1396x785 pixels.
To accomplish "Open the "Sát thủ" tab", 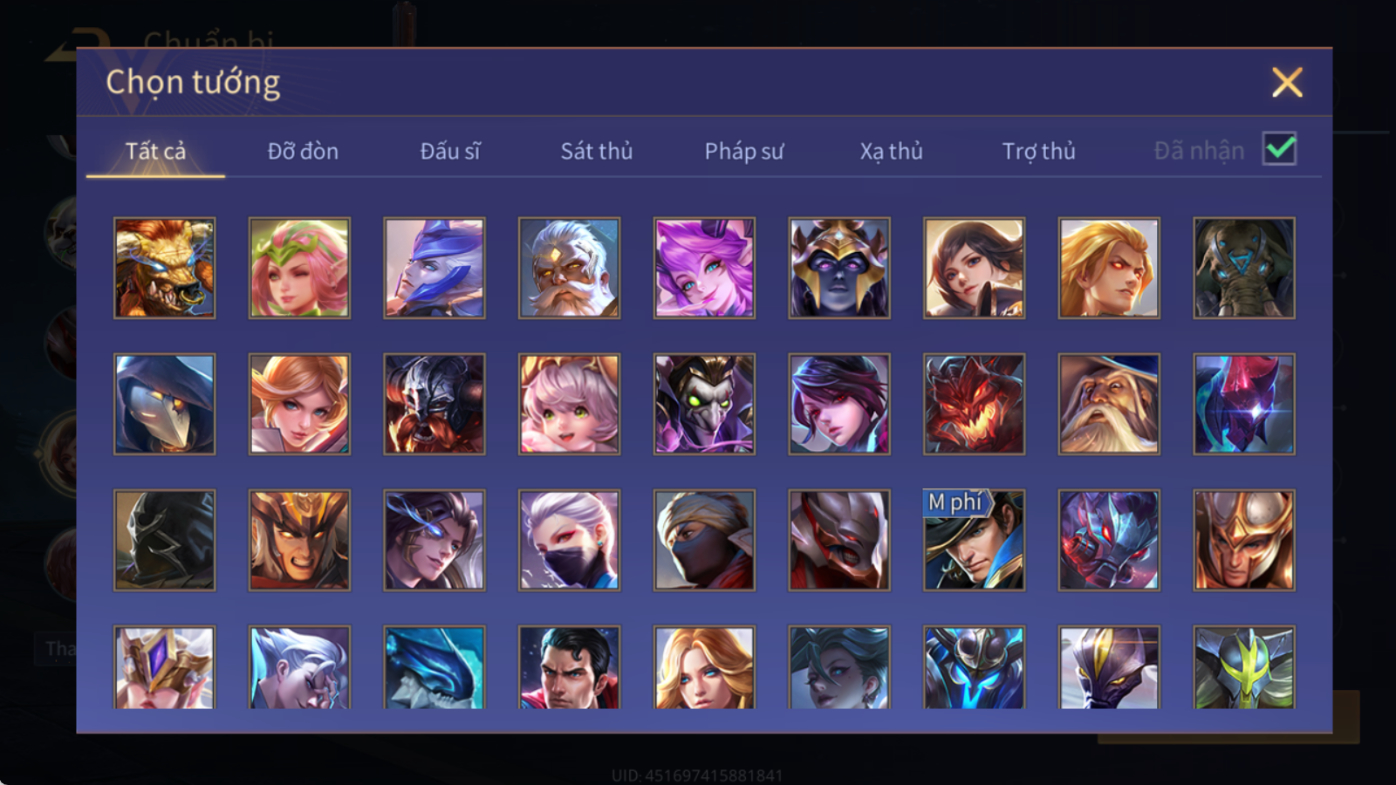I will pyautogui.click(x=596, y=151).
